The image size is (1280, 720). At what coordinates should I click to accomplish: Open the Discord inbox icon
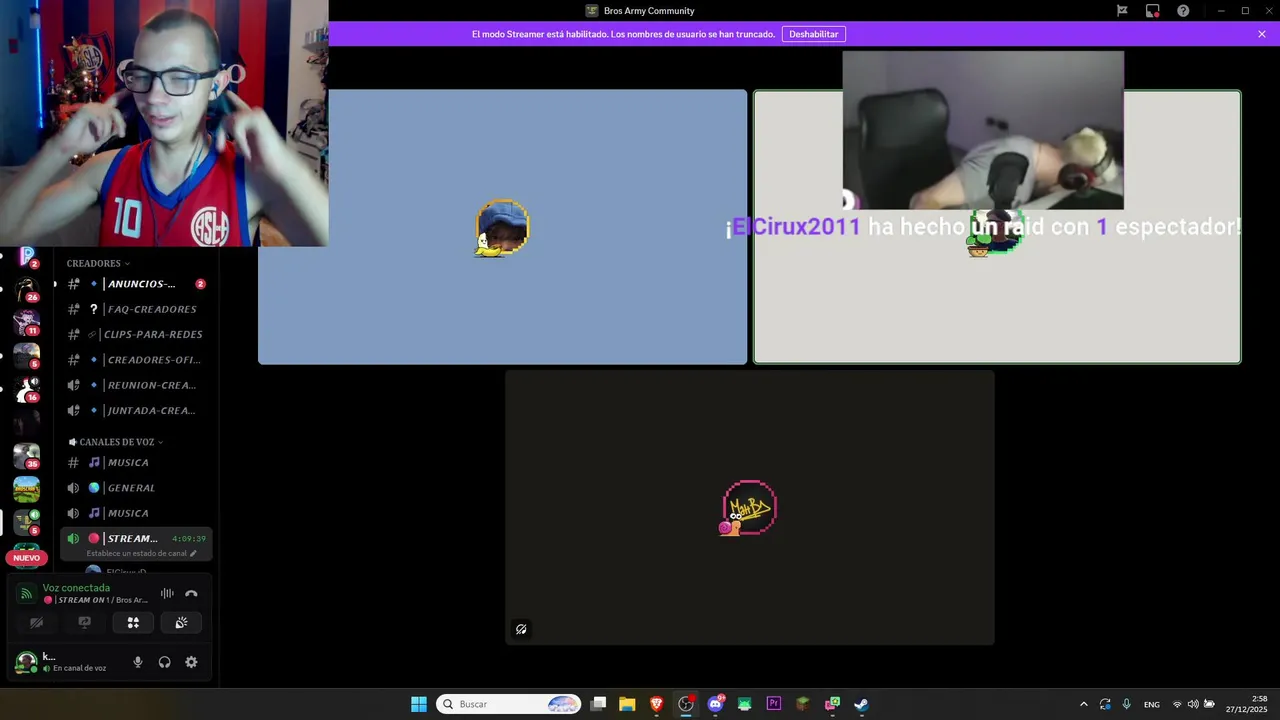coord(1152,11)
